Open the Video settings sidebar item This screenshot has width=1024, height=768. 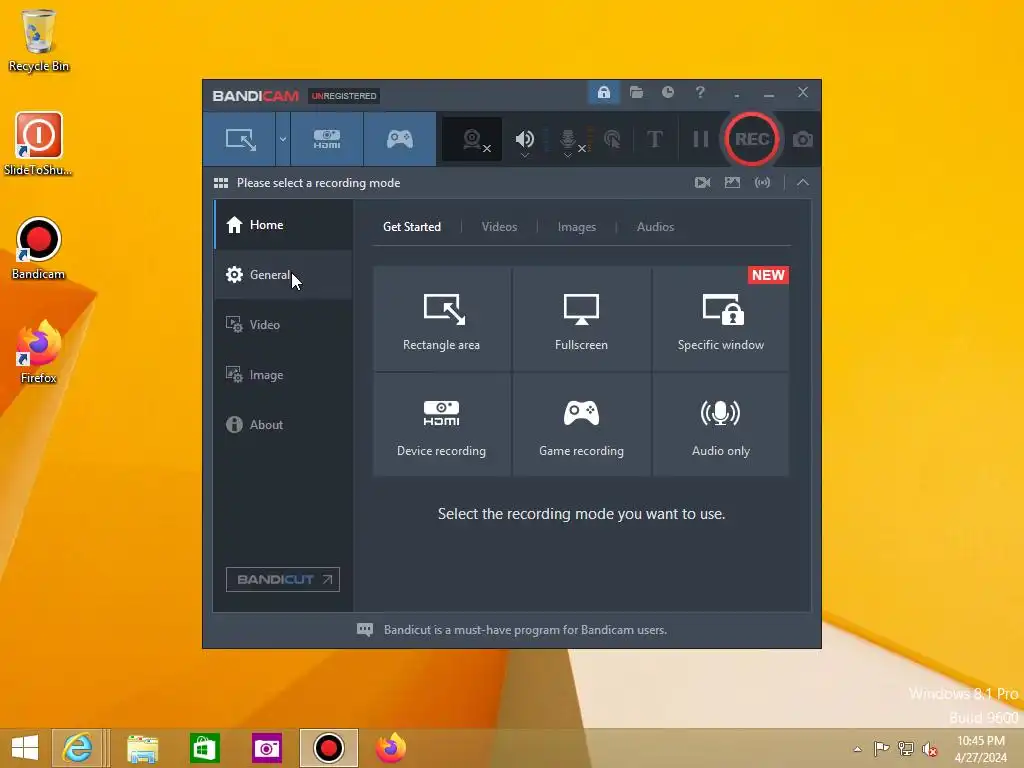tap(284, 325)
